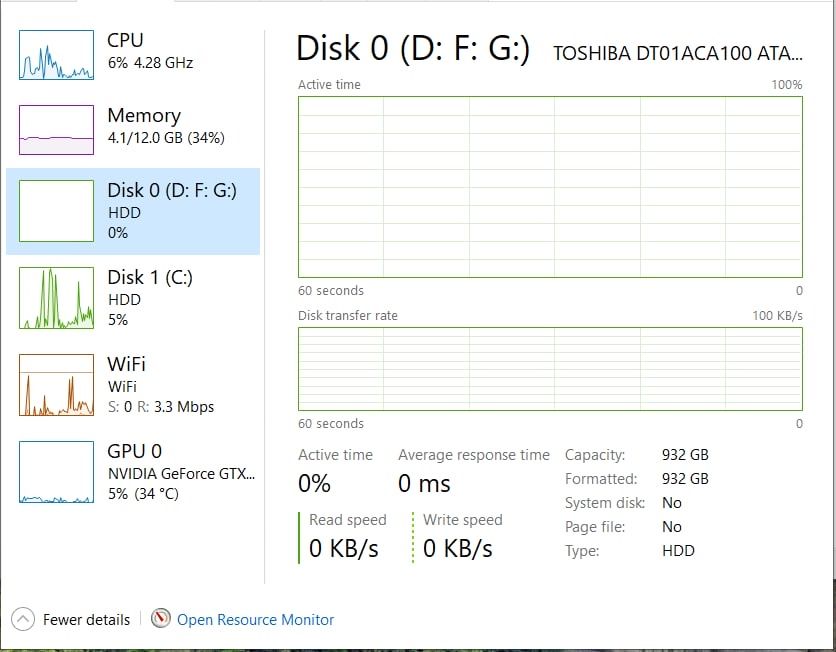The width and height of the screenshot is (836, 652).
Task: Click the Fewer details chevron icon
Action: [x=24, y=619]
